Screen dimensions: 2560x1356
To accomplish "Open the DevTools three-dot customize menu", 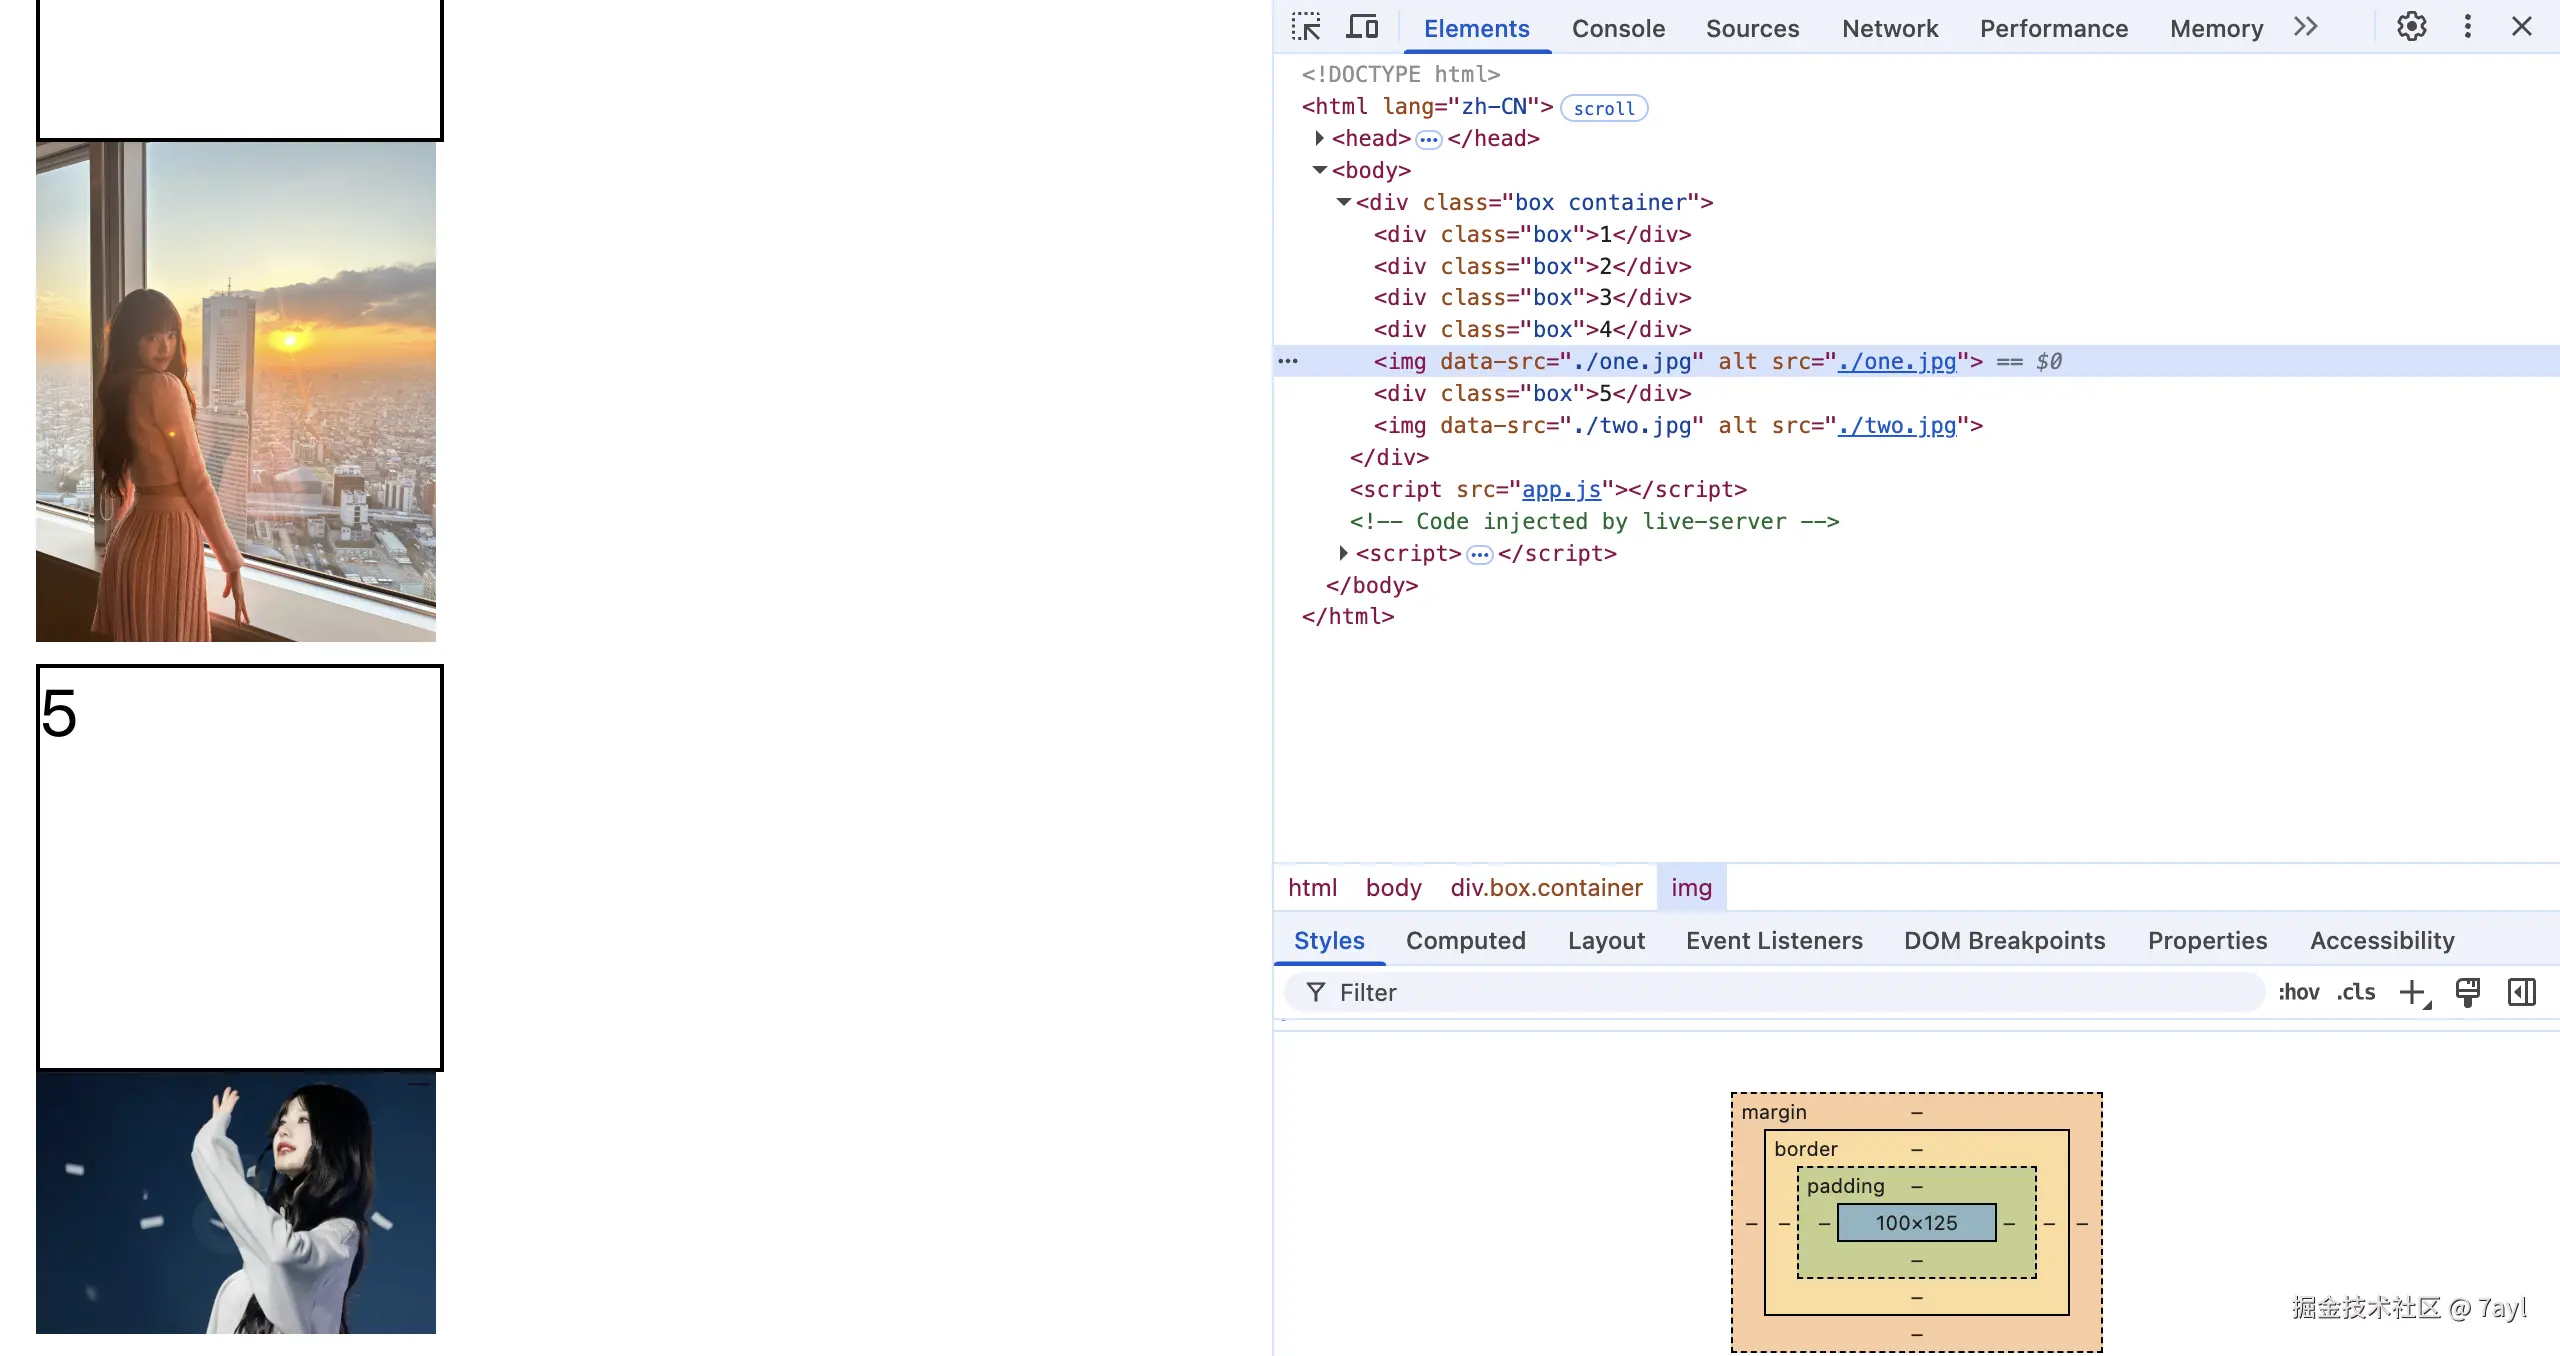I will pos(2467,27).
